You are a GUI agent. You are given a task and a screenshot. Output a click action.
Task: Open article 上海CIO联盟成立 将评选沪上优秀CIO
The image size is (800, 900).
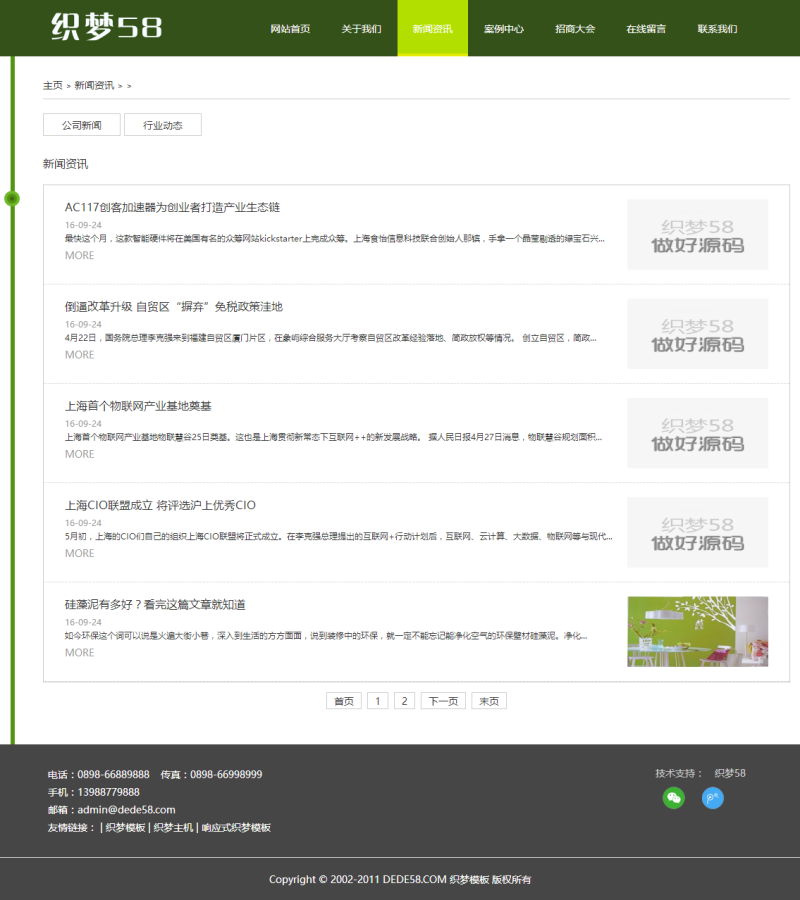(x=160, y=505)
